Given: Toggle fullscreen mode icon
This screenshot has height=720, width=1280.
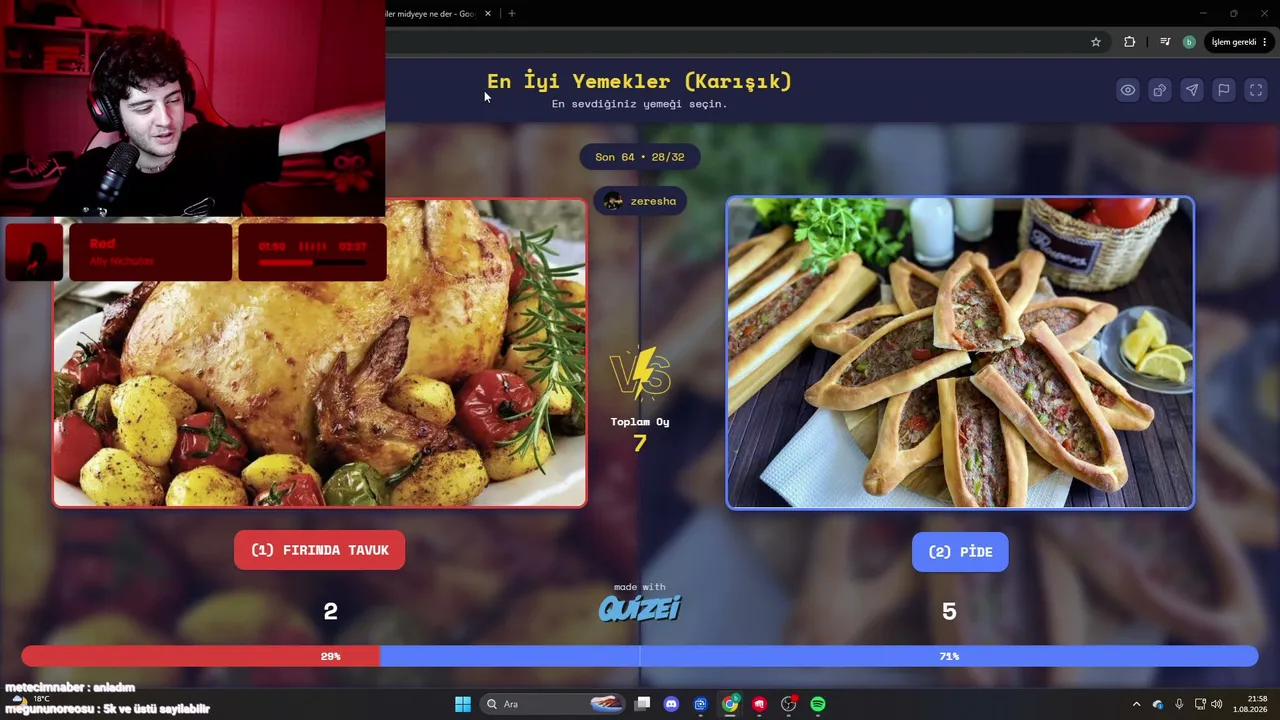Looking at the screenshot, I should pyautogui.click(x=1256, y=90).
